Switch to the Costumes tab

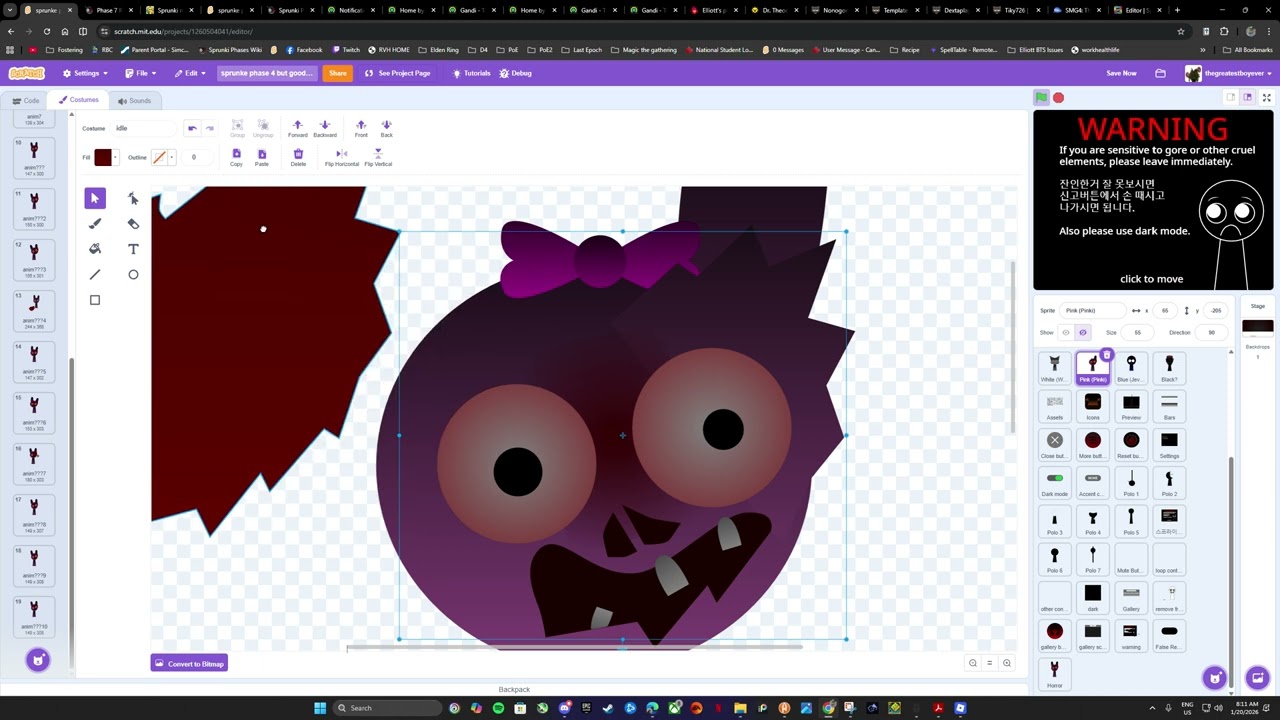pyautogui.click(x=78, y=100)
